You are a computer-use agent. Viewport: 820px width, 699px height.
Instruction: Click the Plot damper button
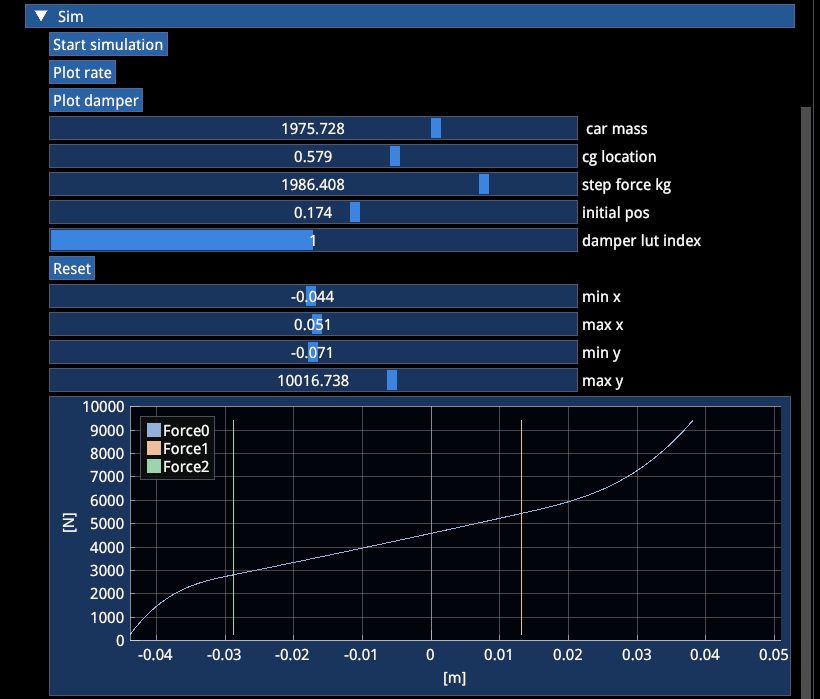click(x=96, y=100)
